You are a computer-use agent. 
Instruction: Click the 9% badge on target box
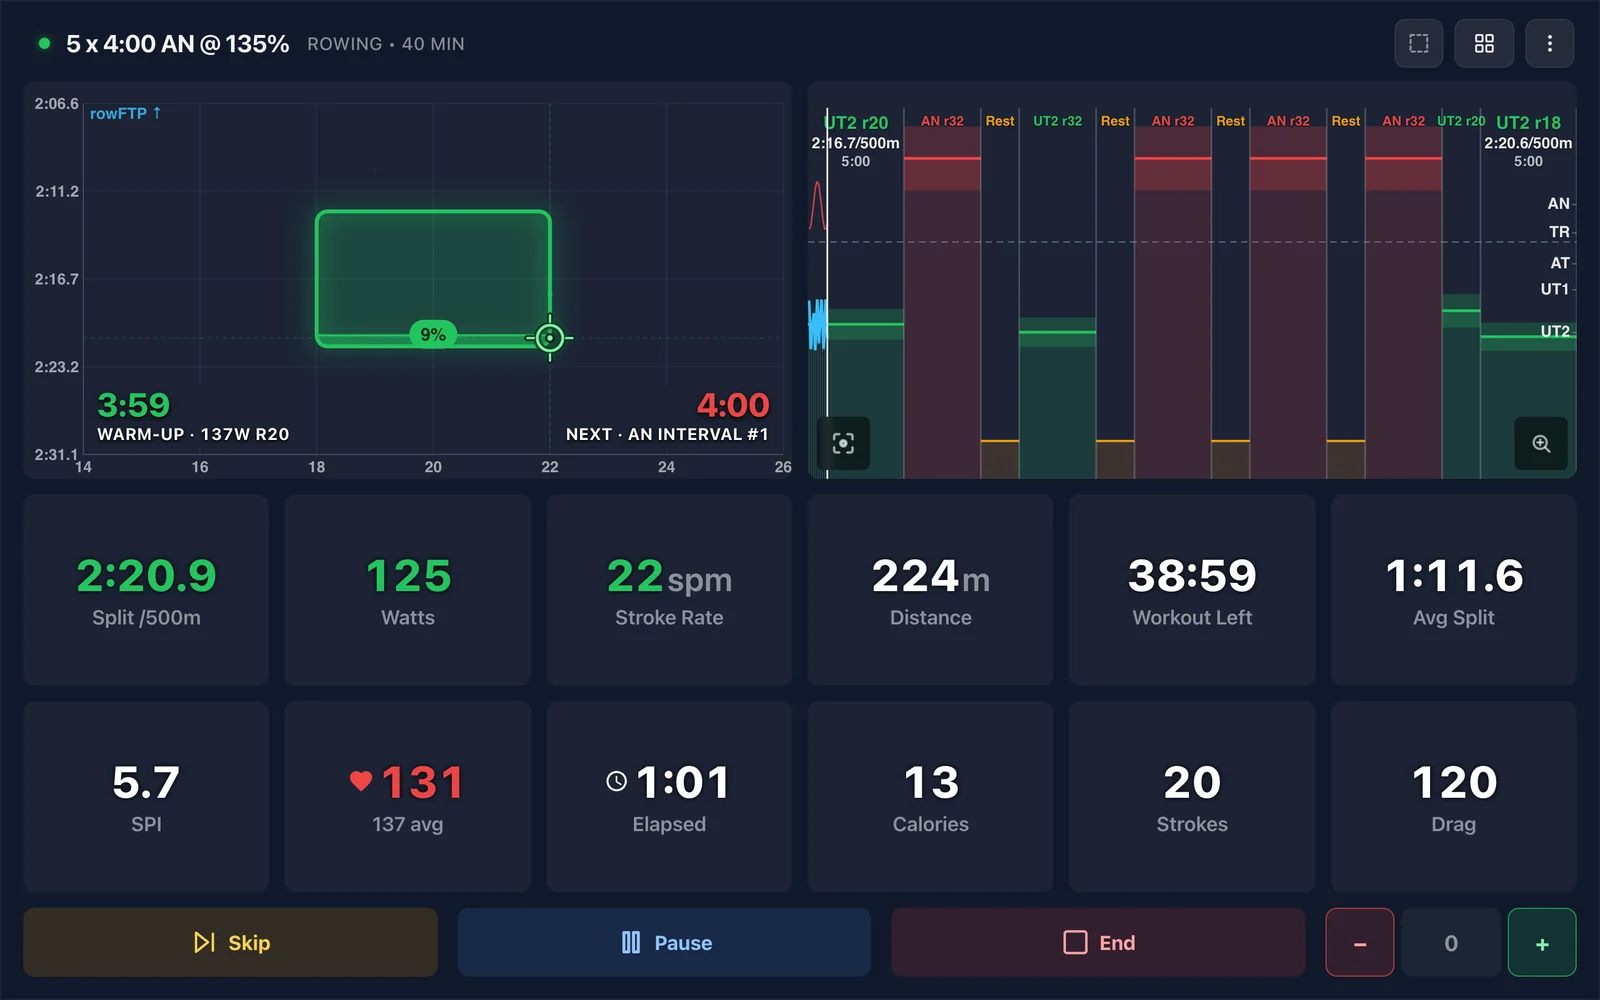(433, 334)
